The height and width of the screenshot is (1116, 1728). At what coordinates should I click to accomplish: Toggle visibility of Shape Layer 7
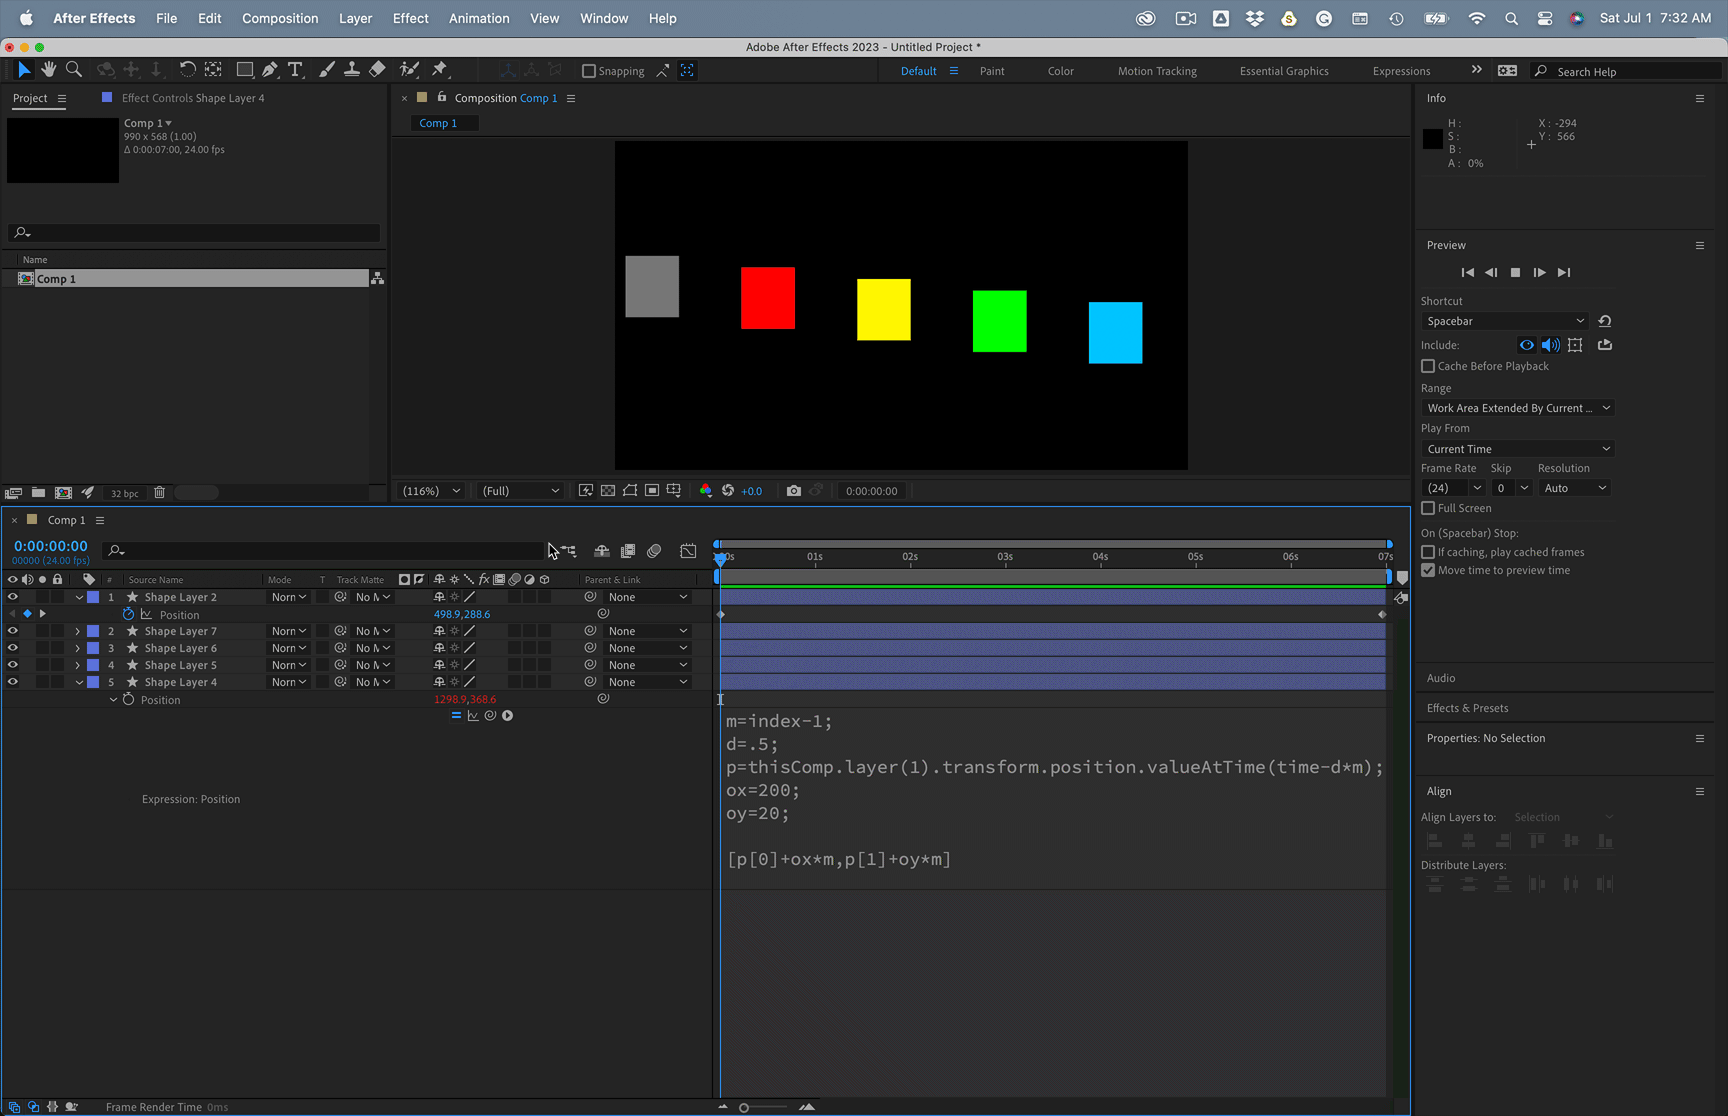coord(12,631)
